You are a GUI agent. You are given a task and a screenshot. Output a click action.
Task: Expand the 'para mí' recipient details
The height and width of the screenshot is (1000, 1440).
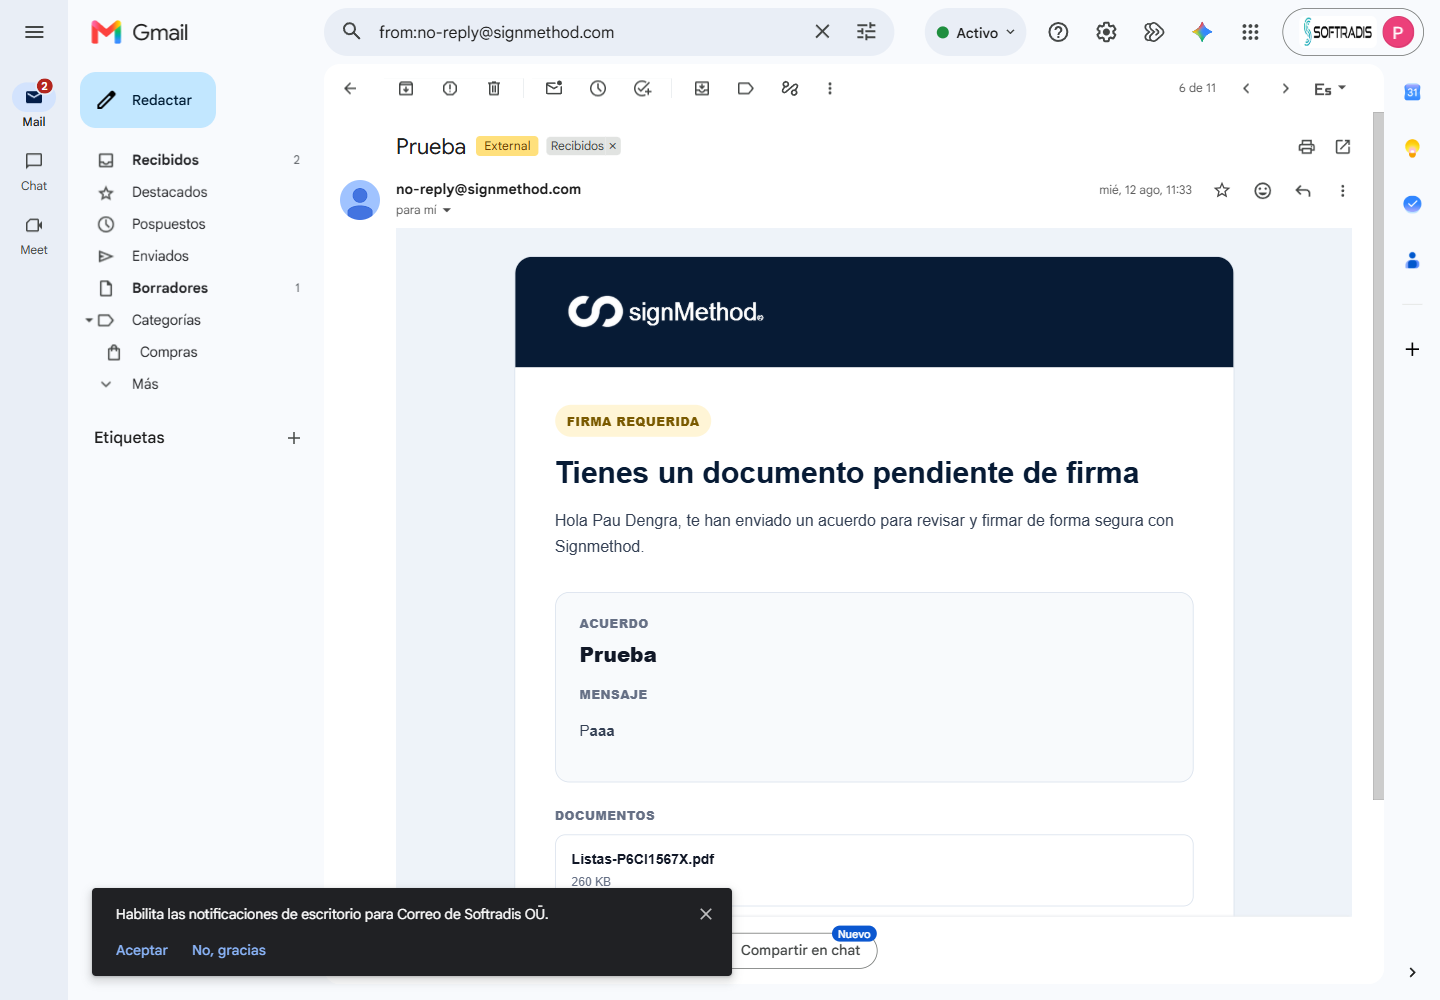click(x=447, y=210)
